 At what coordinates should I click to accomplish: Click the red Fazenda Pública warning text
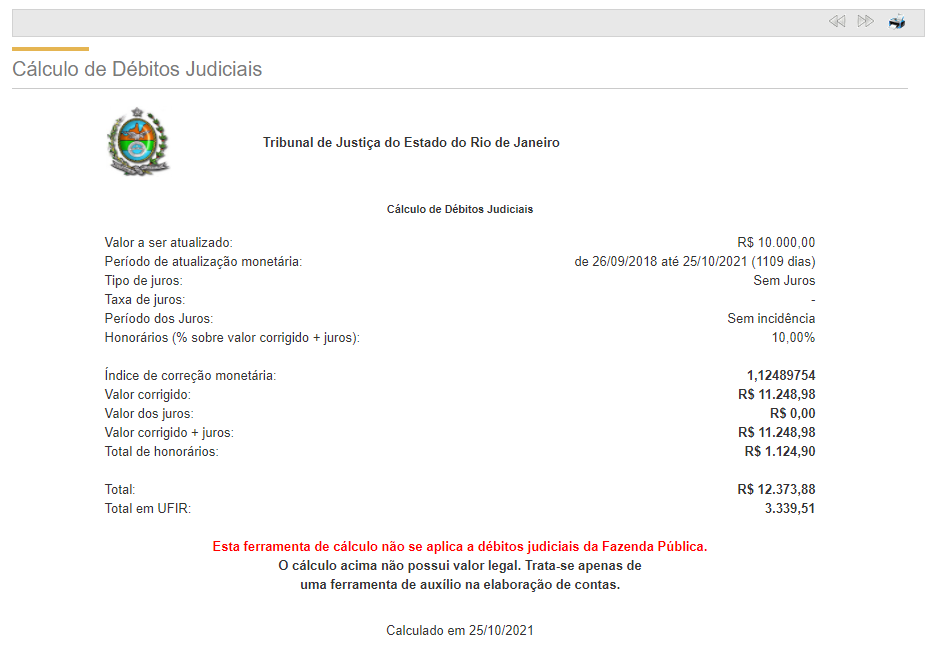click(x=460, y=547)
